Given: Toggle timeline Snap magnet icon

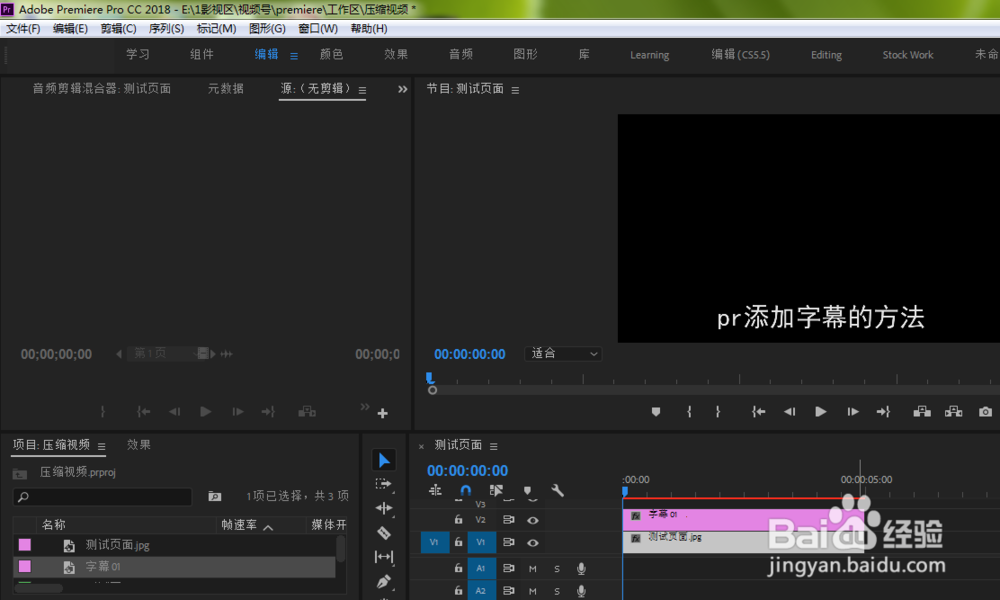Looking at the screenshot, I should pyautogui.click(x=466, y=490).
